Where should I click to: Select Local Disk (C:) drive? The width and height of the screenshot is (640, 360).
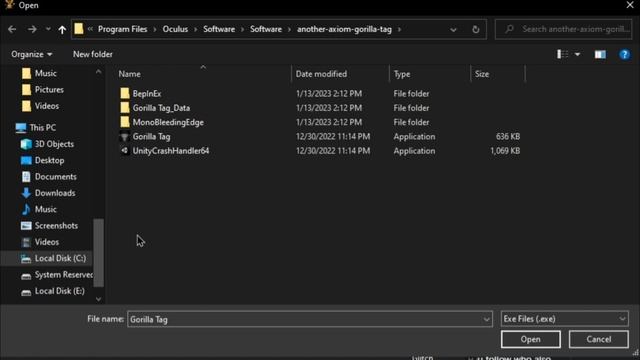point(60,258)
